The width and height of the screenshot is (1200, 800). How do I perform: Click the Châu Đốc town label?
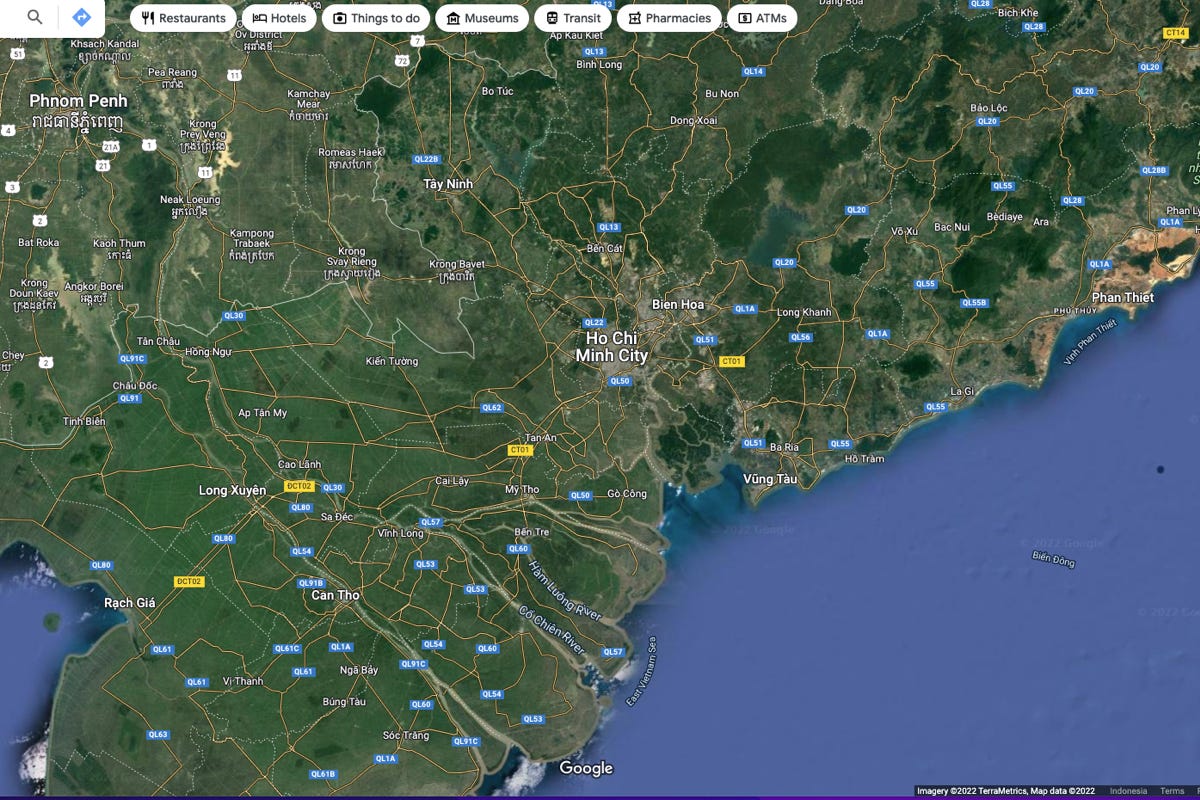pos(135,385)
